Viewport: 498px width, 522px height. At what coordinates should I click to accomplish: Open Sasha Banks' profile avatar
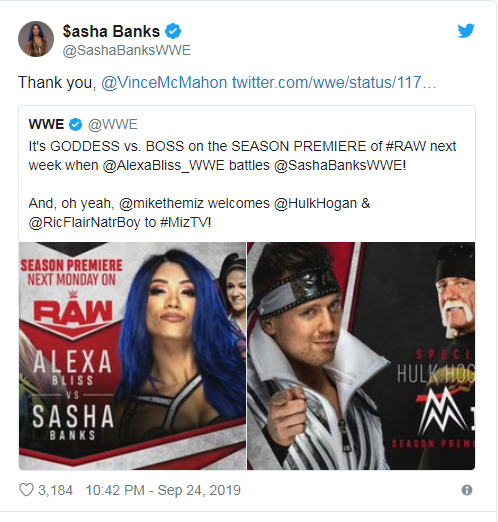[x=36, y=39]
